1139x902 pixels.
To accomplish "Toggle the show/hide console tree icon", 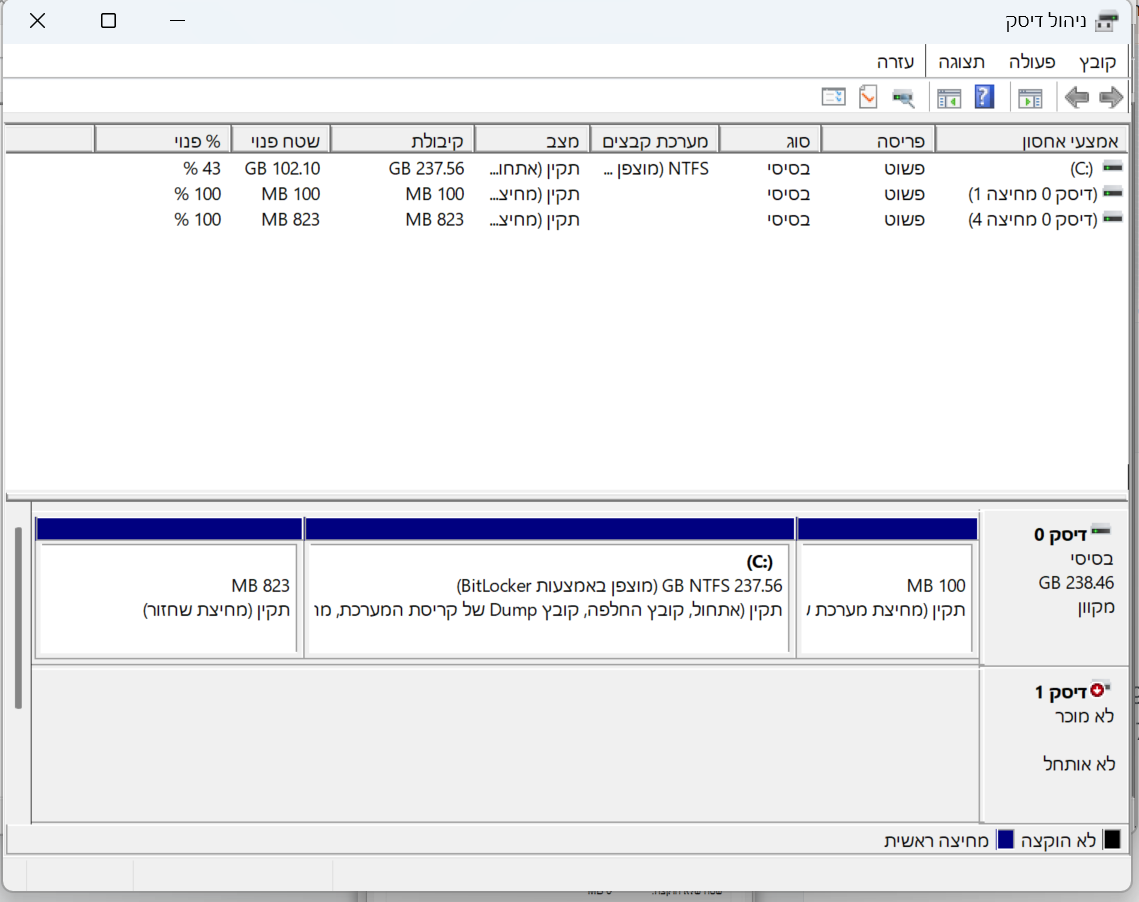I will point(1029,97).
